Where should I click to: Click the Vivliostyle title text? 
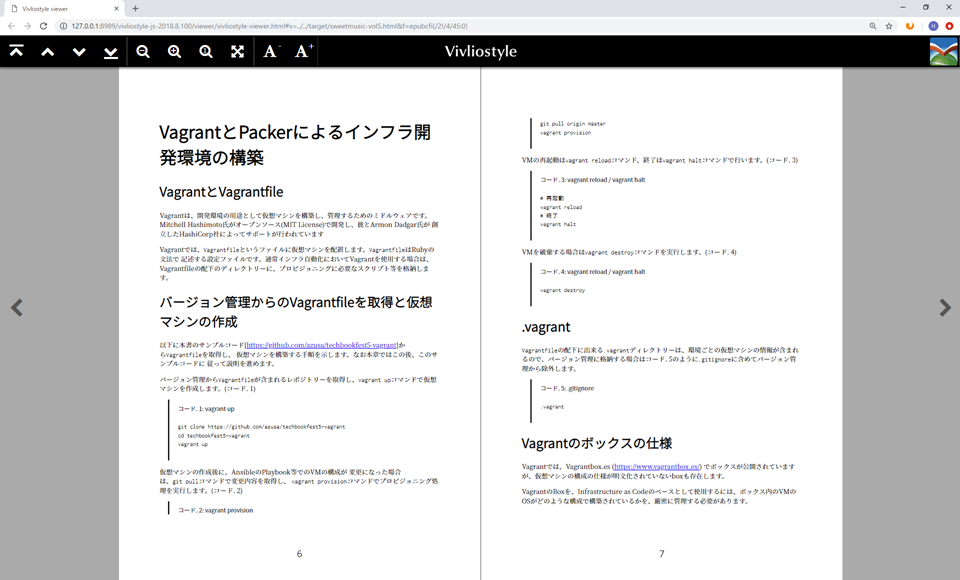pyautogui.click(x=481, y=51)
